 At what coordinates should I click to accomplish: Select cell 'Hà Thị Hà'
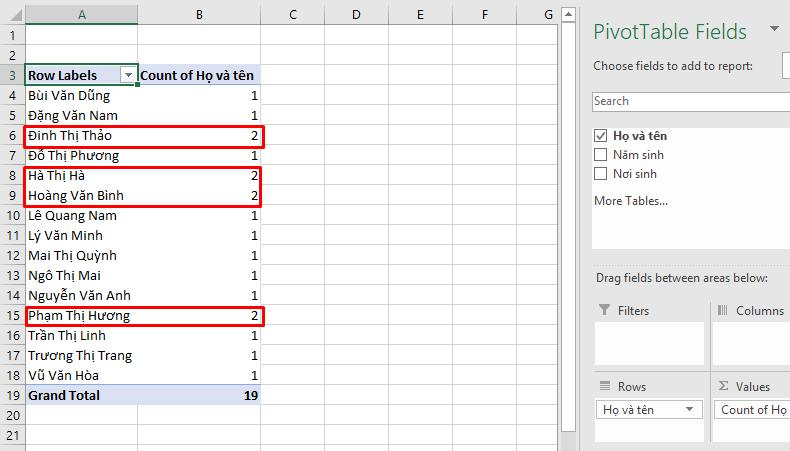coord(82,175)
